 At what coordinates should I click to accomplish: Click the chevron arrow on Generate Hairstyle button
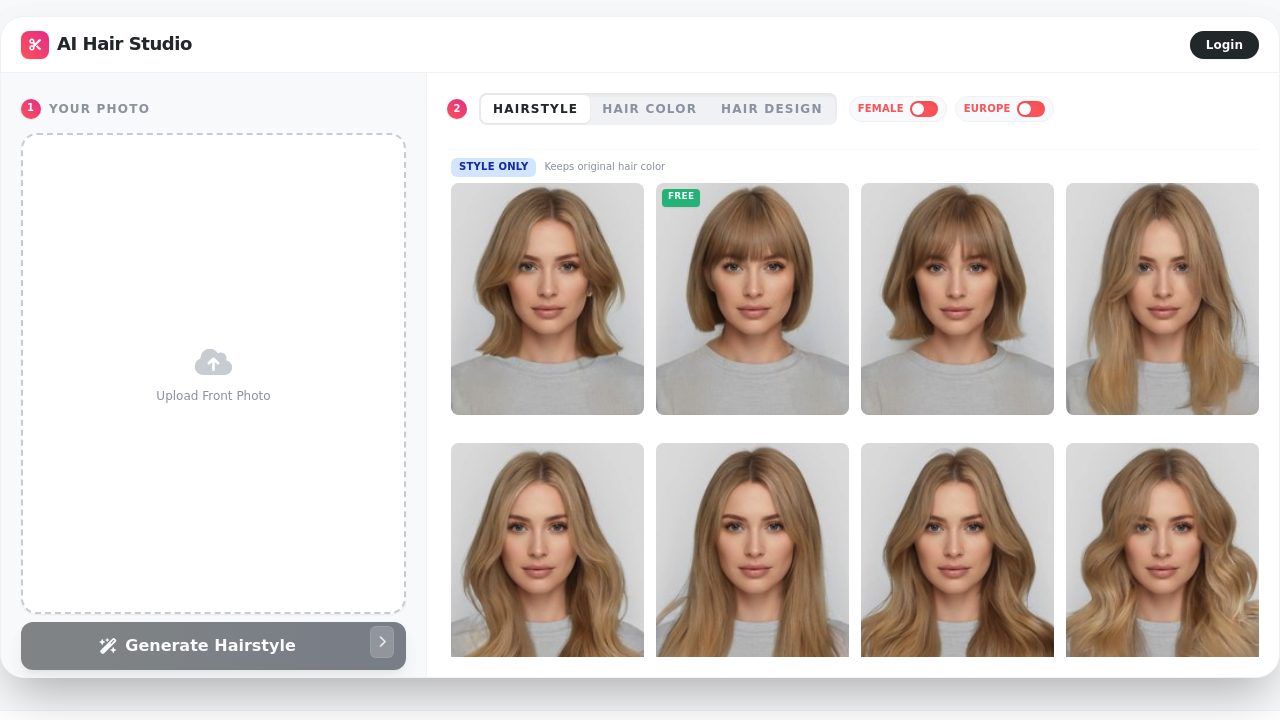pos(382,642)
